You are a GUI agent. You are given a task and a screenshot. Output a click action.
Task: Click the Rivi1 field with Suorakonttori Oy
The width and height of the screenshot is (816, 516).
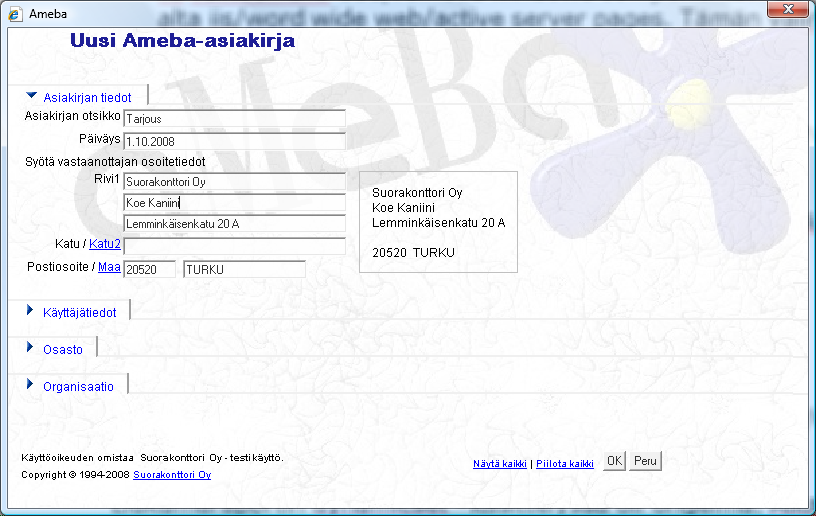click(235, 182)
